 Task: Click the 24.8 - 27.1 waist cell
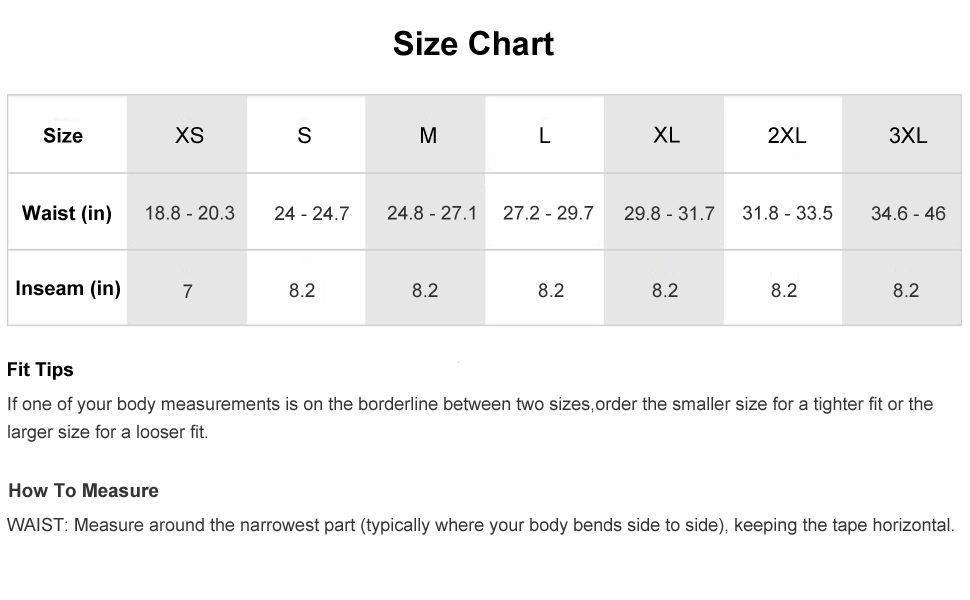tap(432, 213)
